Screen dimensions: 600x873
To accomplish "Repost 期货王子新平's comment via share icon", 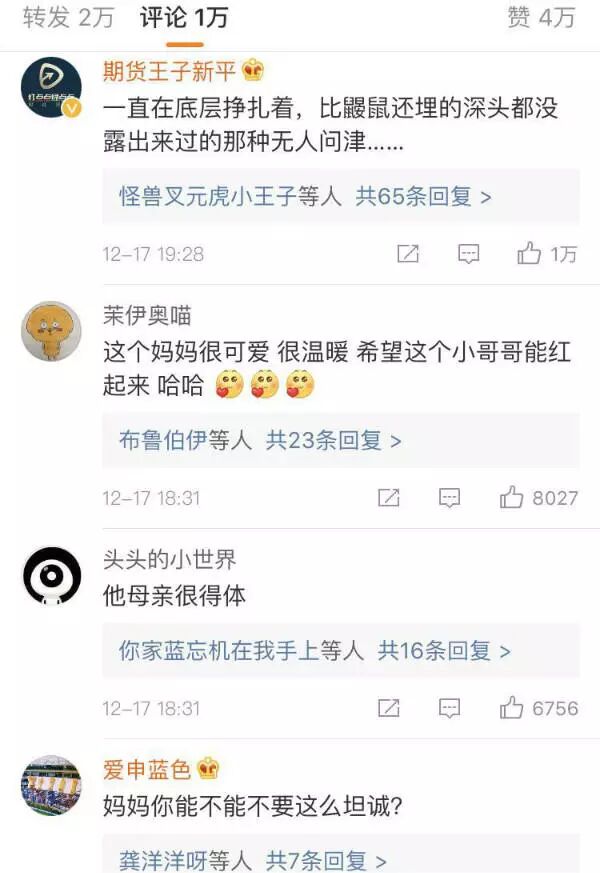I will [408, 254].
